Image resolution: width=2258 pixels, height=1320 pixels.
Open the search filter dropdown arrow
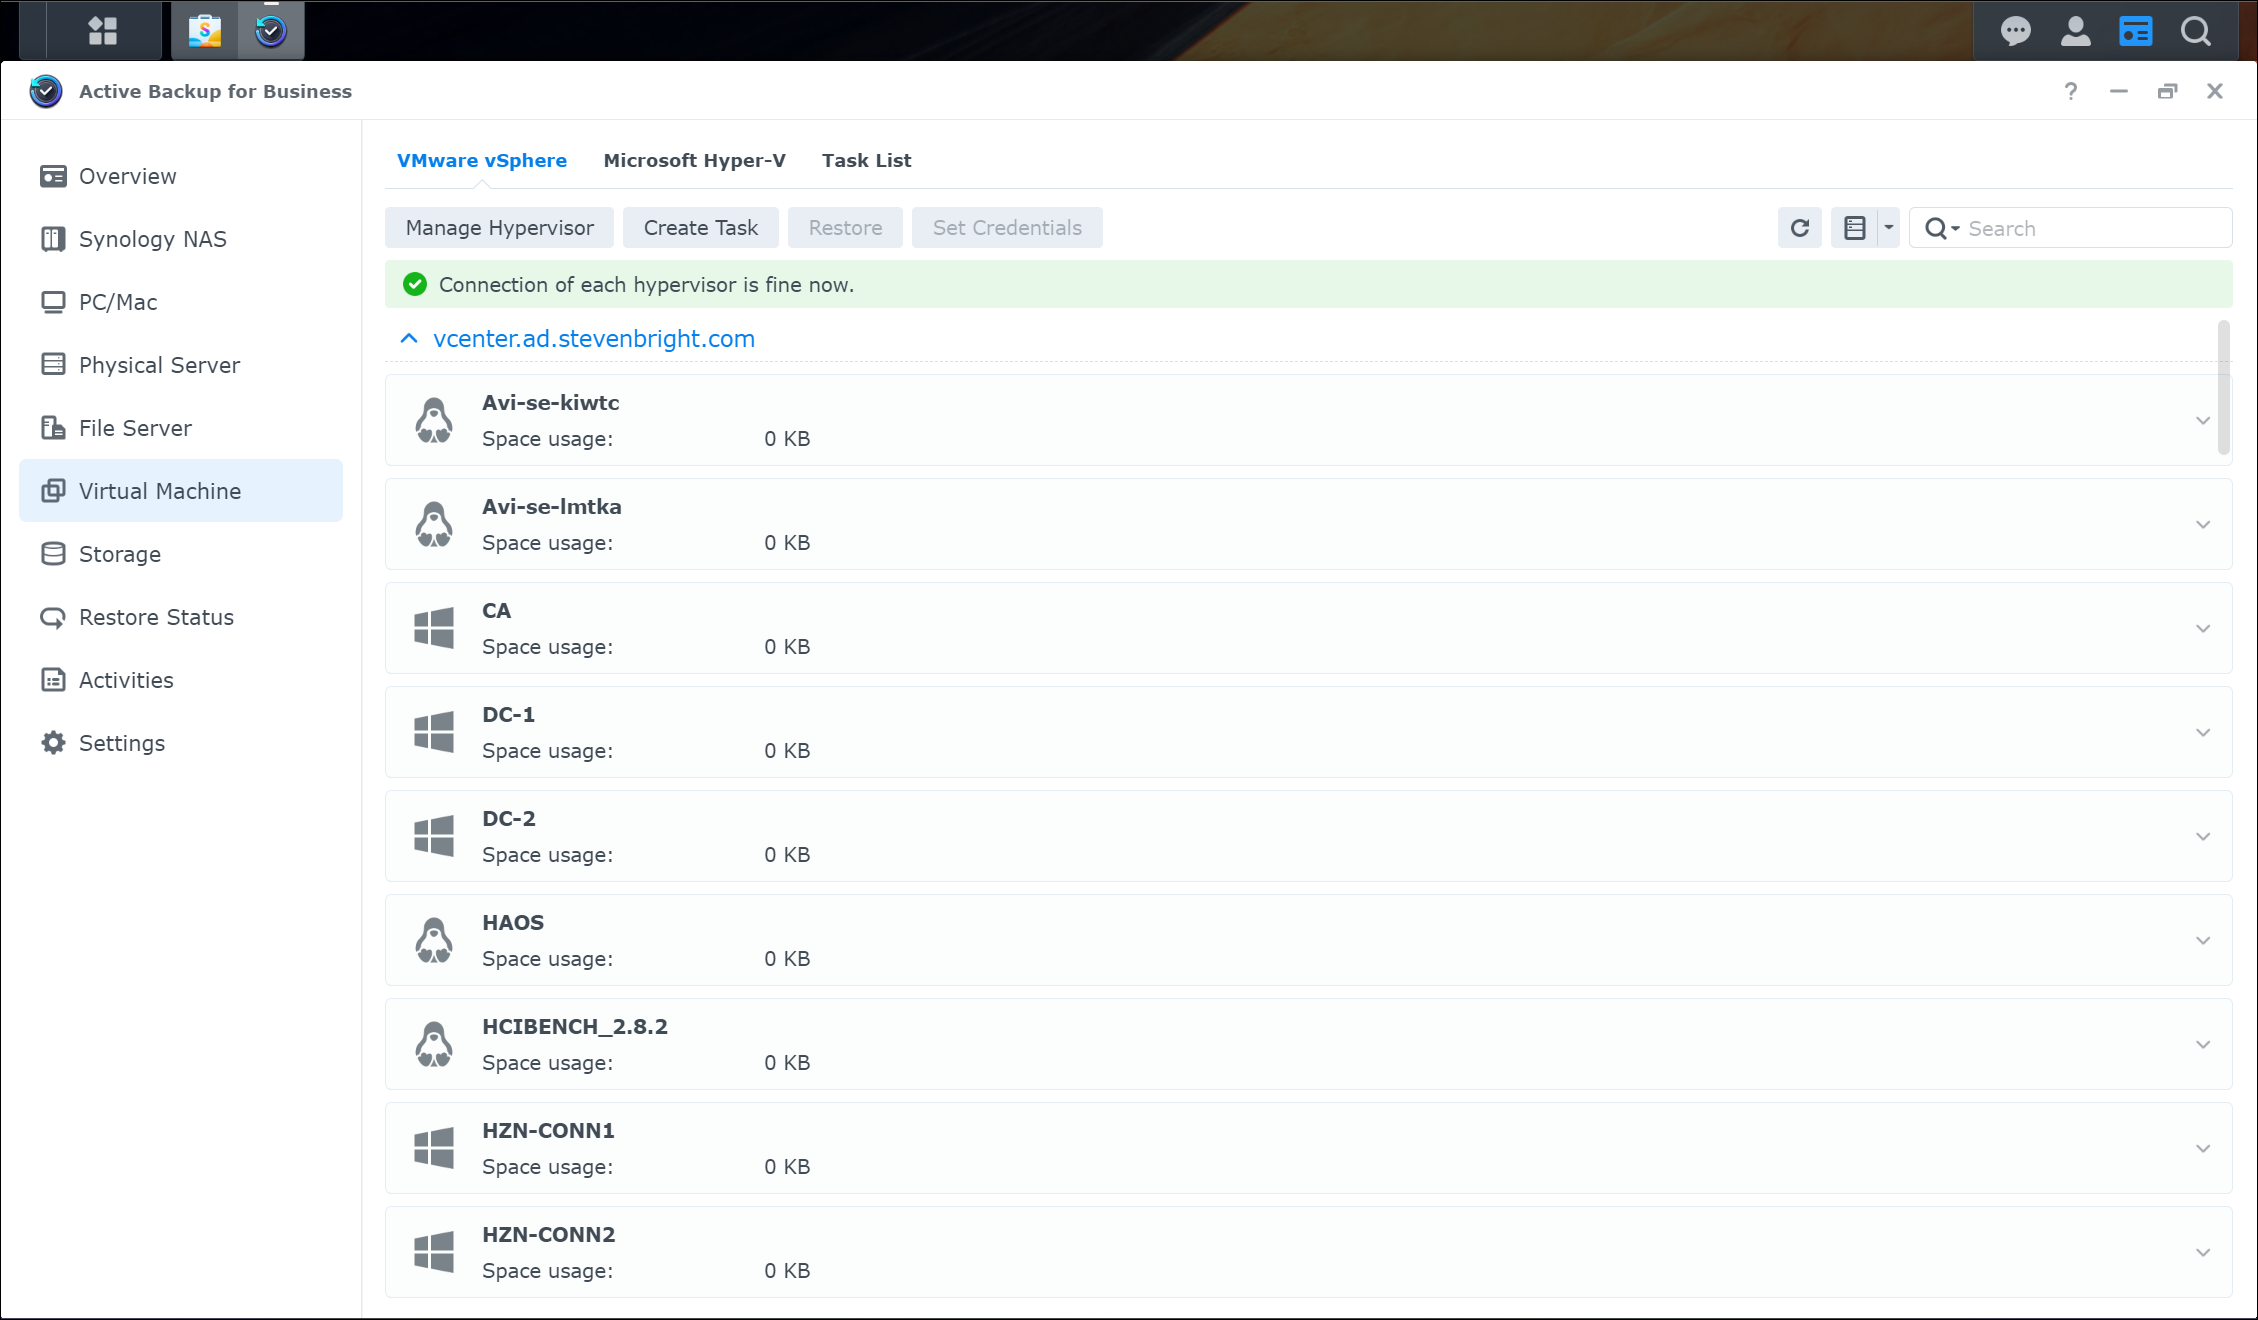tap(1955, 229)
